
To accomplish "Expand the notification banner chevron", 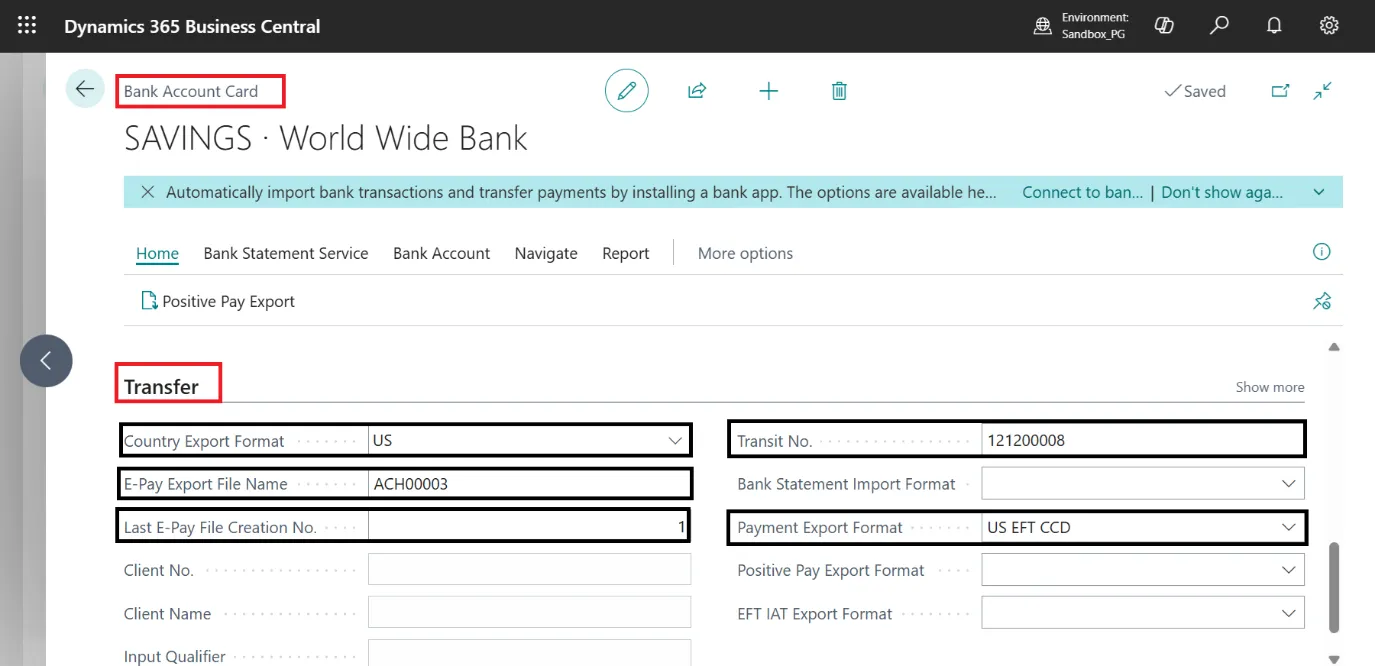I will click(x=1319, y=192).
